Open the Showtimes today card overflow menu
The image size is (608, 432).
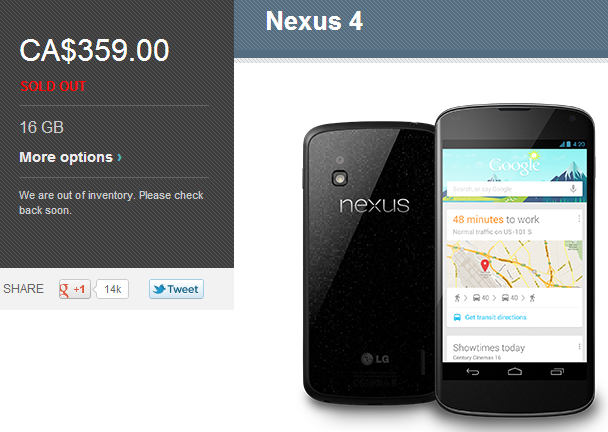tap(579, 346)
